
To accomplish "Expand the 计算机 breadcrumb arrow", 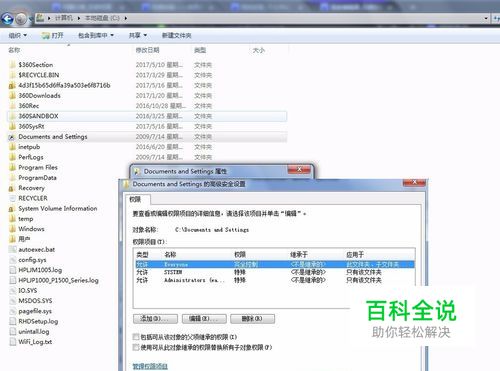I will tap(79, 18).
